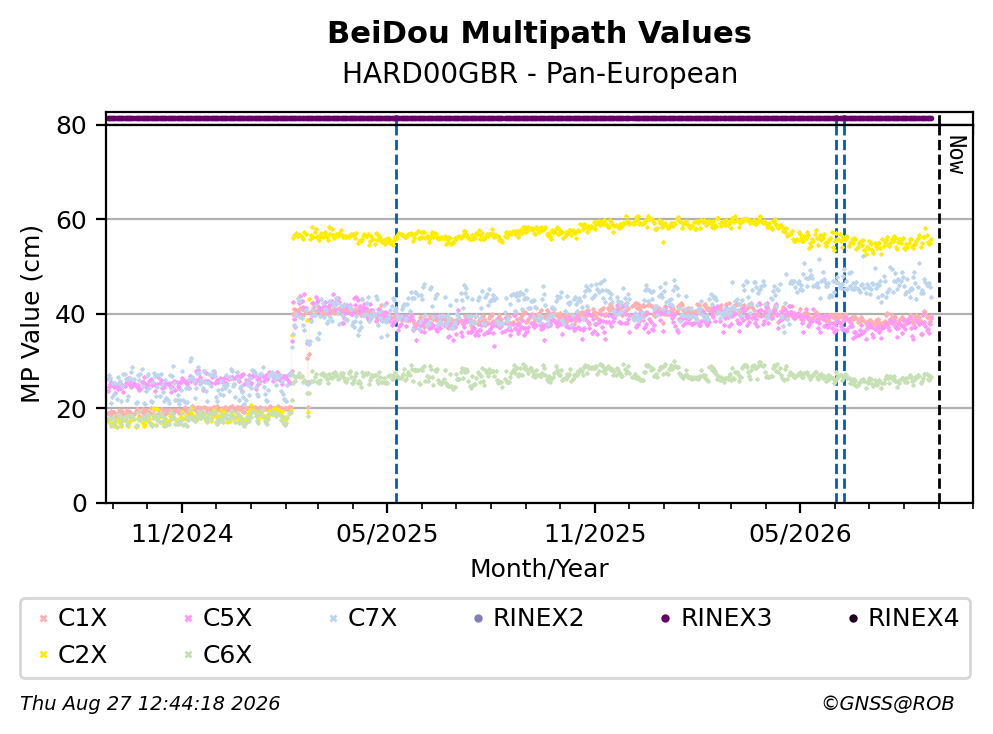Click the Now dashed line label

[957, 155]
